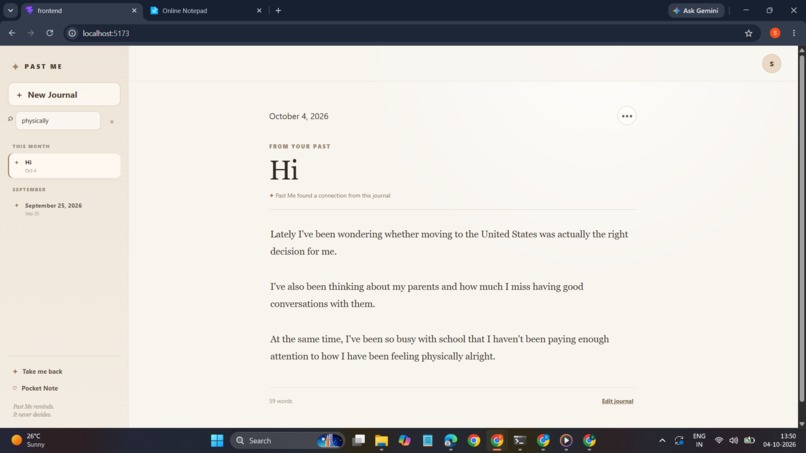806x453 pixels.
Task: Click the ENG IN language indicator
Action: pos(699,441)
